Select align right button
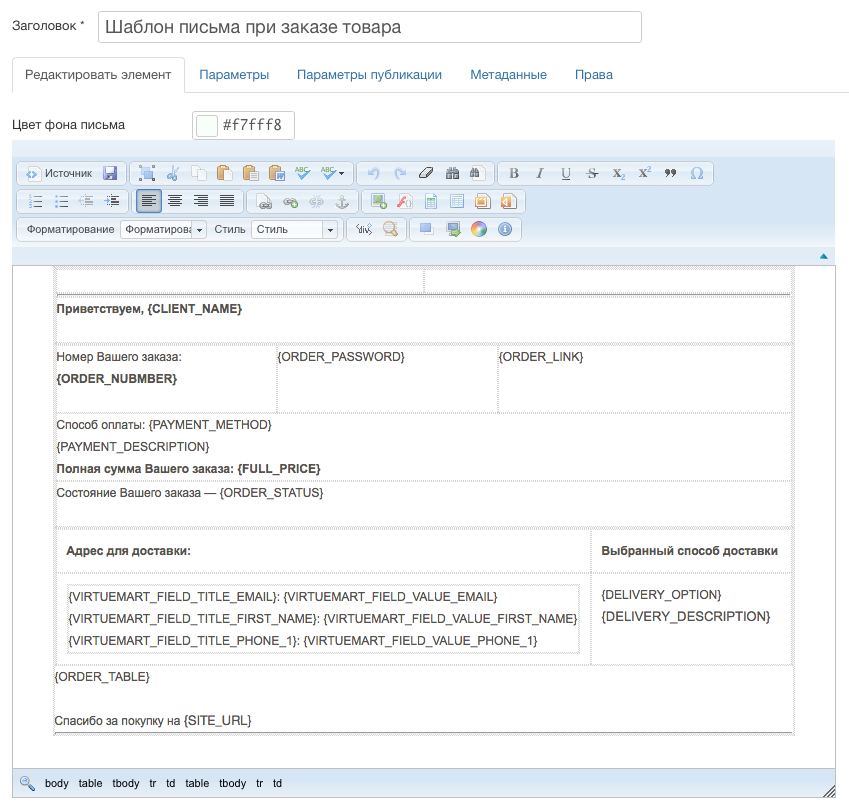Image resolution: width=849 pixels, height=809 pixels. [201, 201]
